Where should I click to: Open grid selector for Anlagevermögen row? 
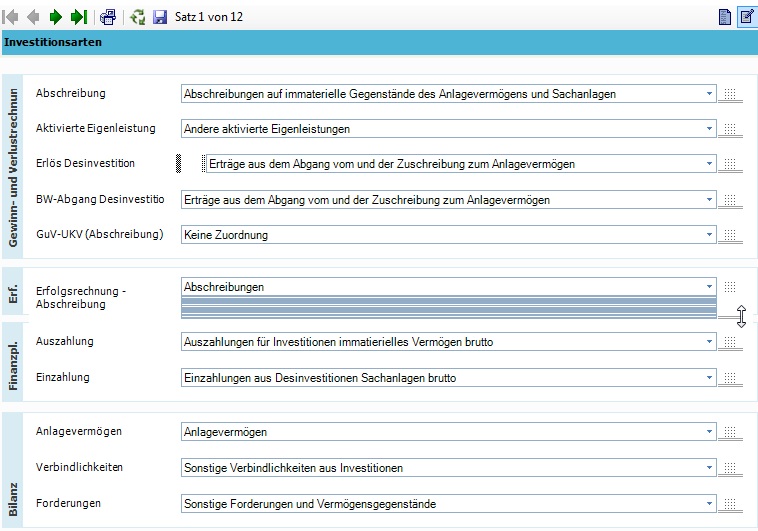click(730, 432)
